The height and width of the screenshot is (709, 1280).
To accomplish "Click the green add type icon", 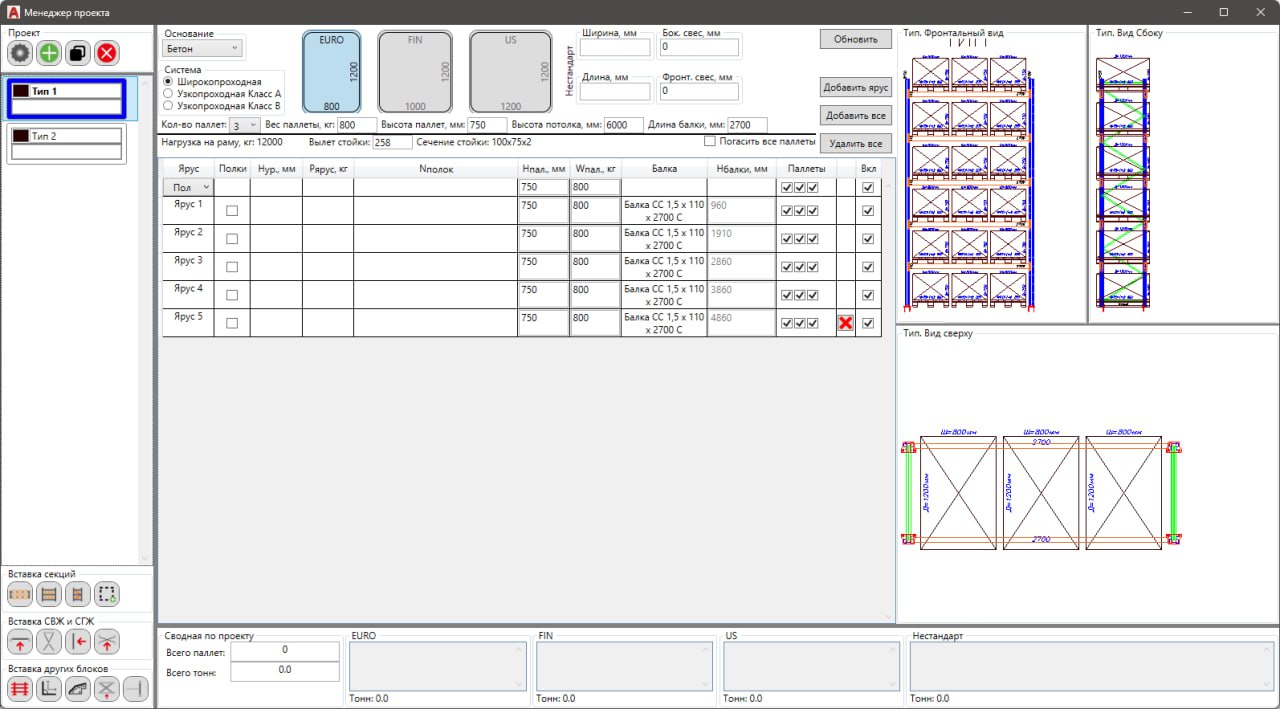I will pos(49,53).
